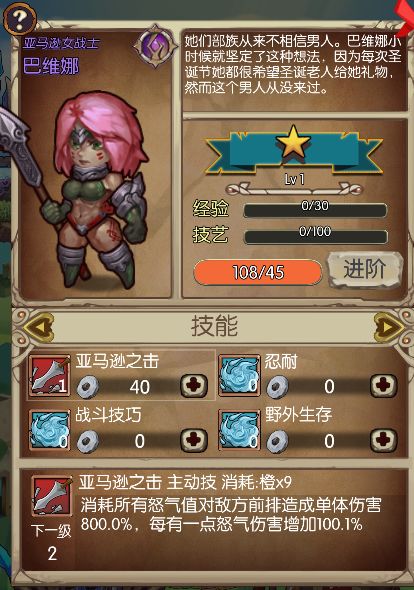
Task: Select the 战斗技巧 skill icon
Action: click(50, 430)
